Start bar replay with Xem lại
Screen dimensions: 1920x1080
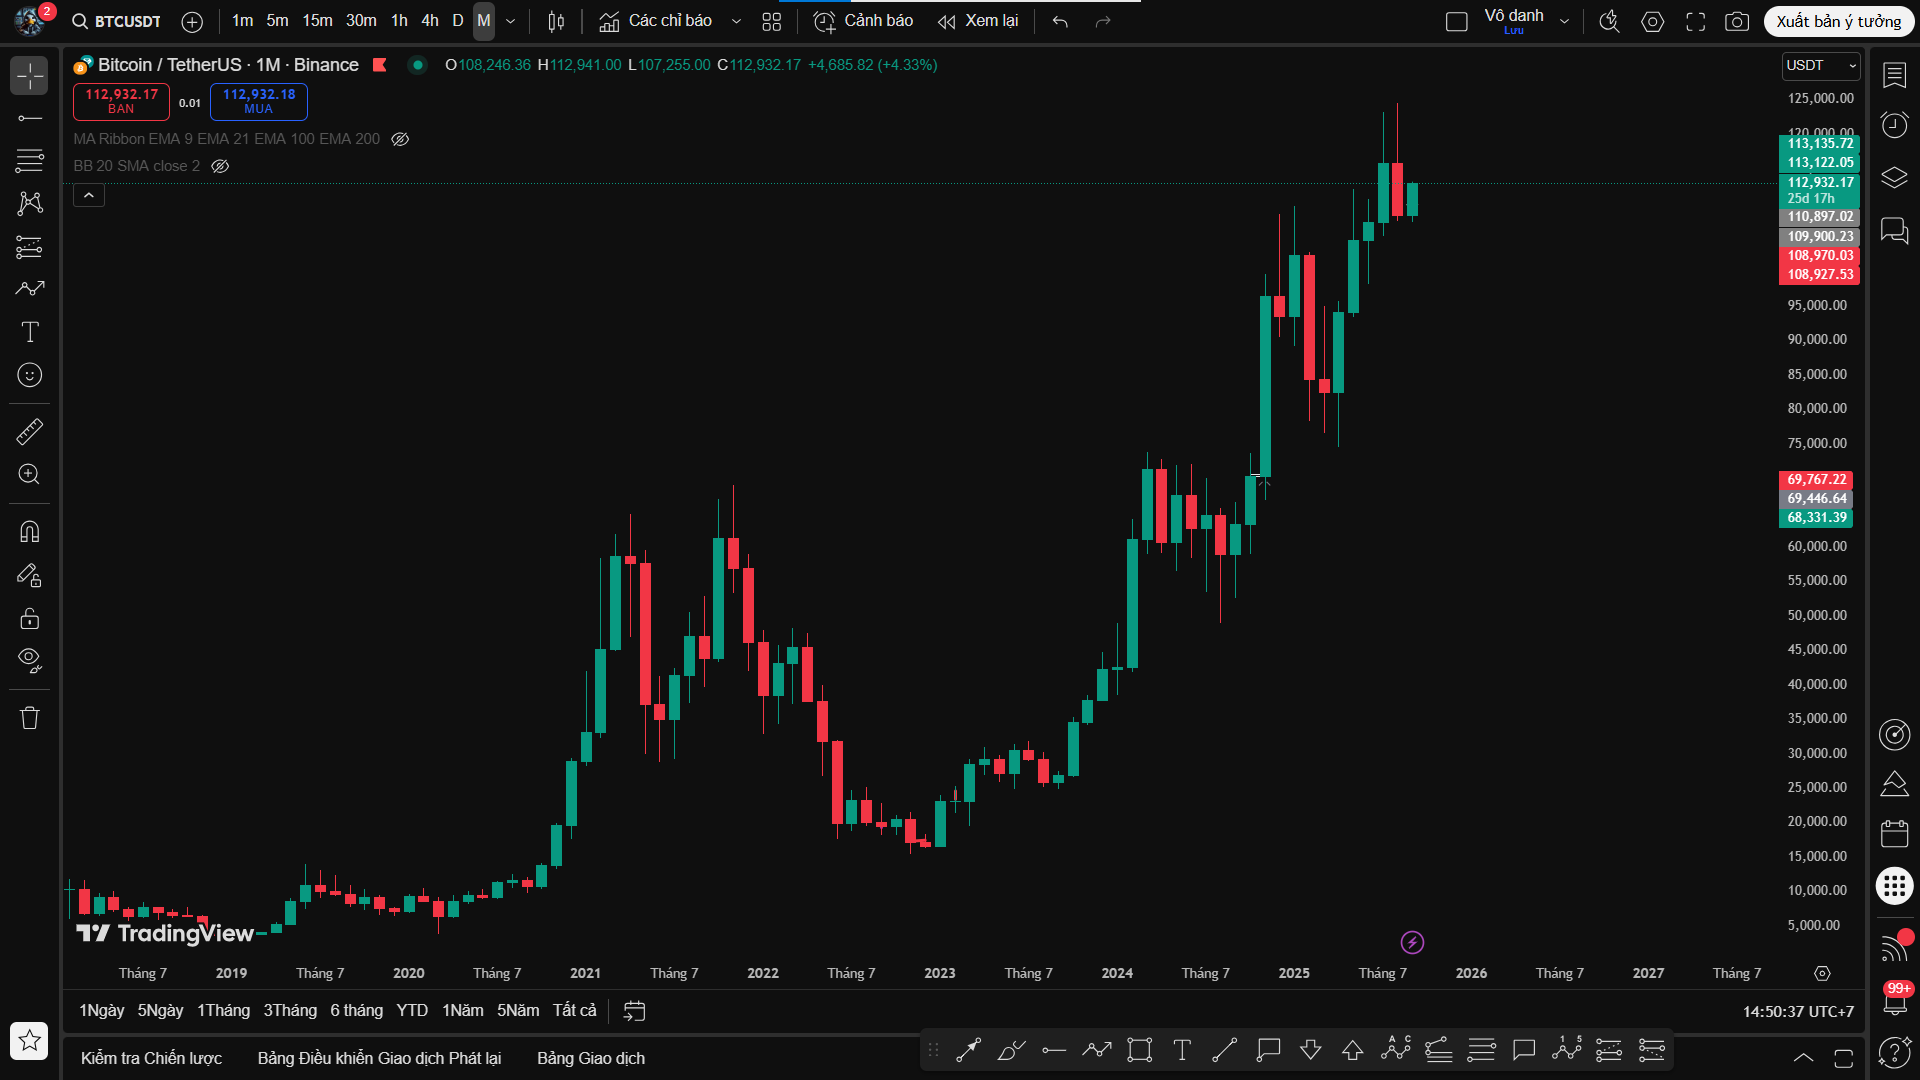click(x=978, y=21)
